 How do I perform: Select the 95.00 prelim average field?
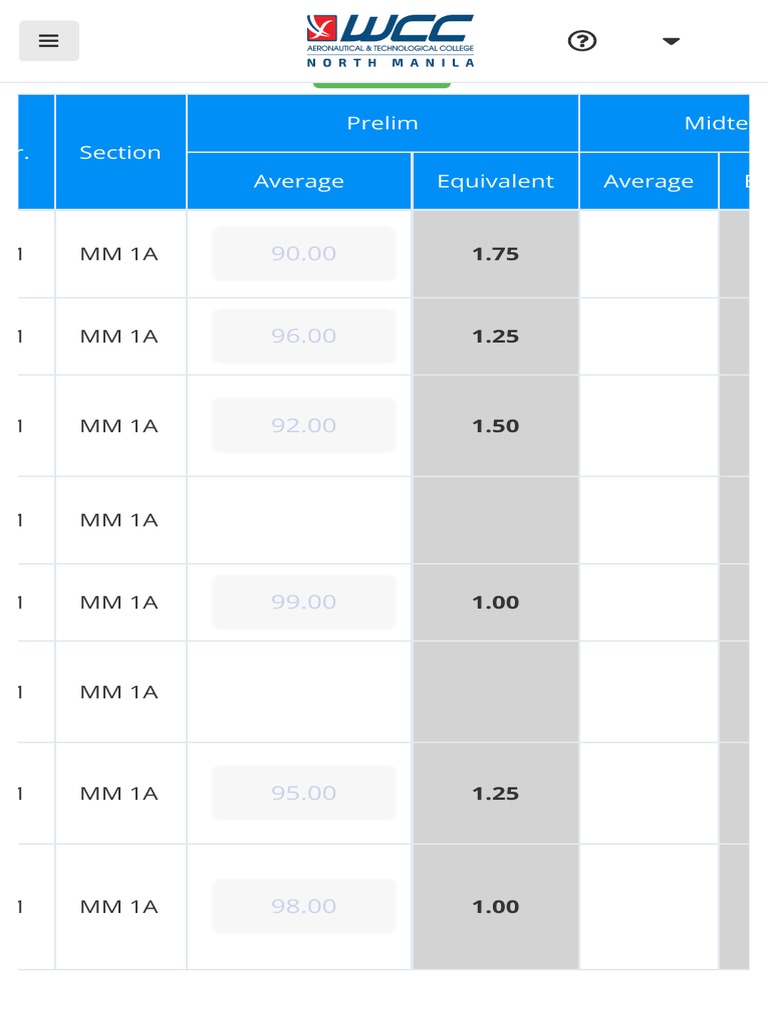pos(303,793)
